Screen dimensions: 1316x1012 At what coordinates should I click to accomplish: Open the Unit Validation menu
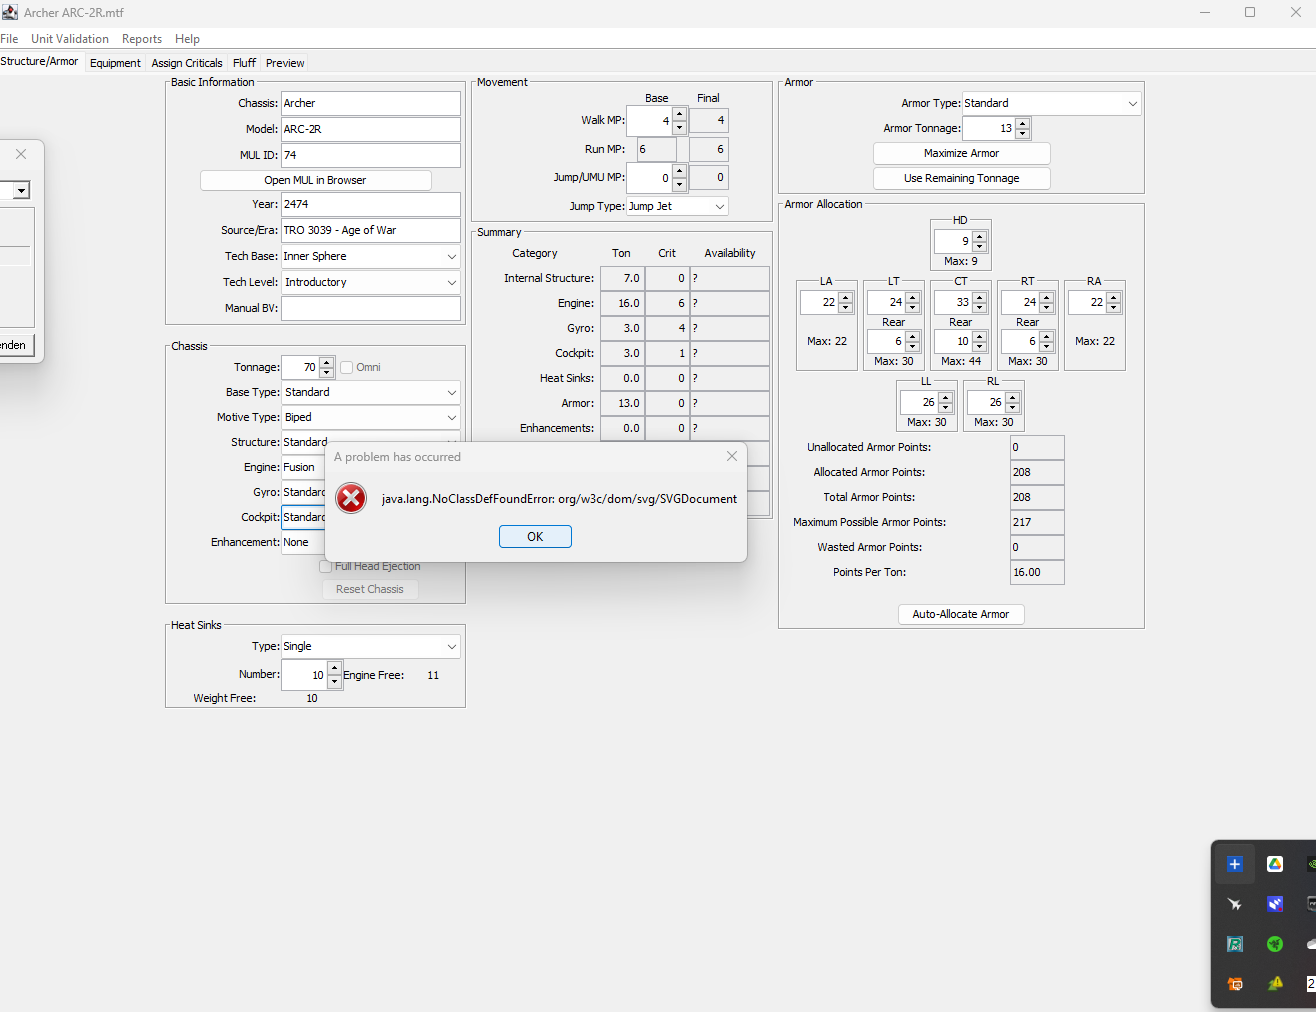[70, 38]
